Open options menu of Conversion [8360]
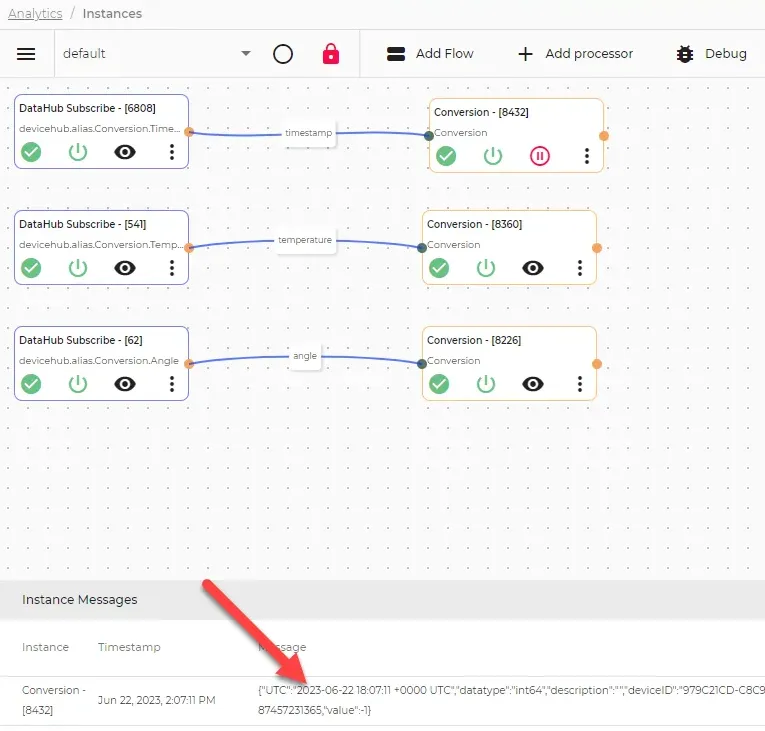 tap(580, 268)
